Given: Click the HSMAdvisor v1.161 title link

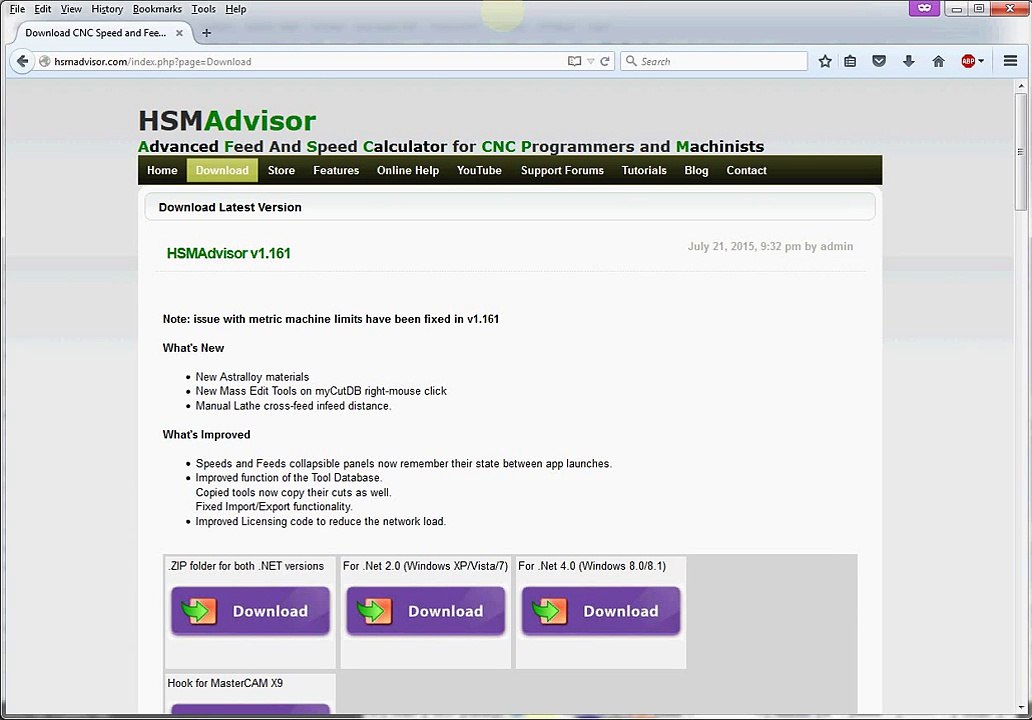Looking at the screenshot, I should tap(228, 253).
